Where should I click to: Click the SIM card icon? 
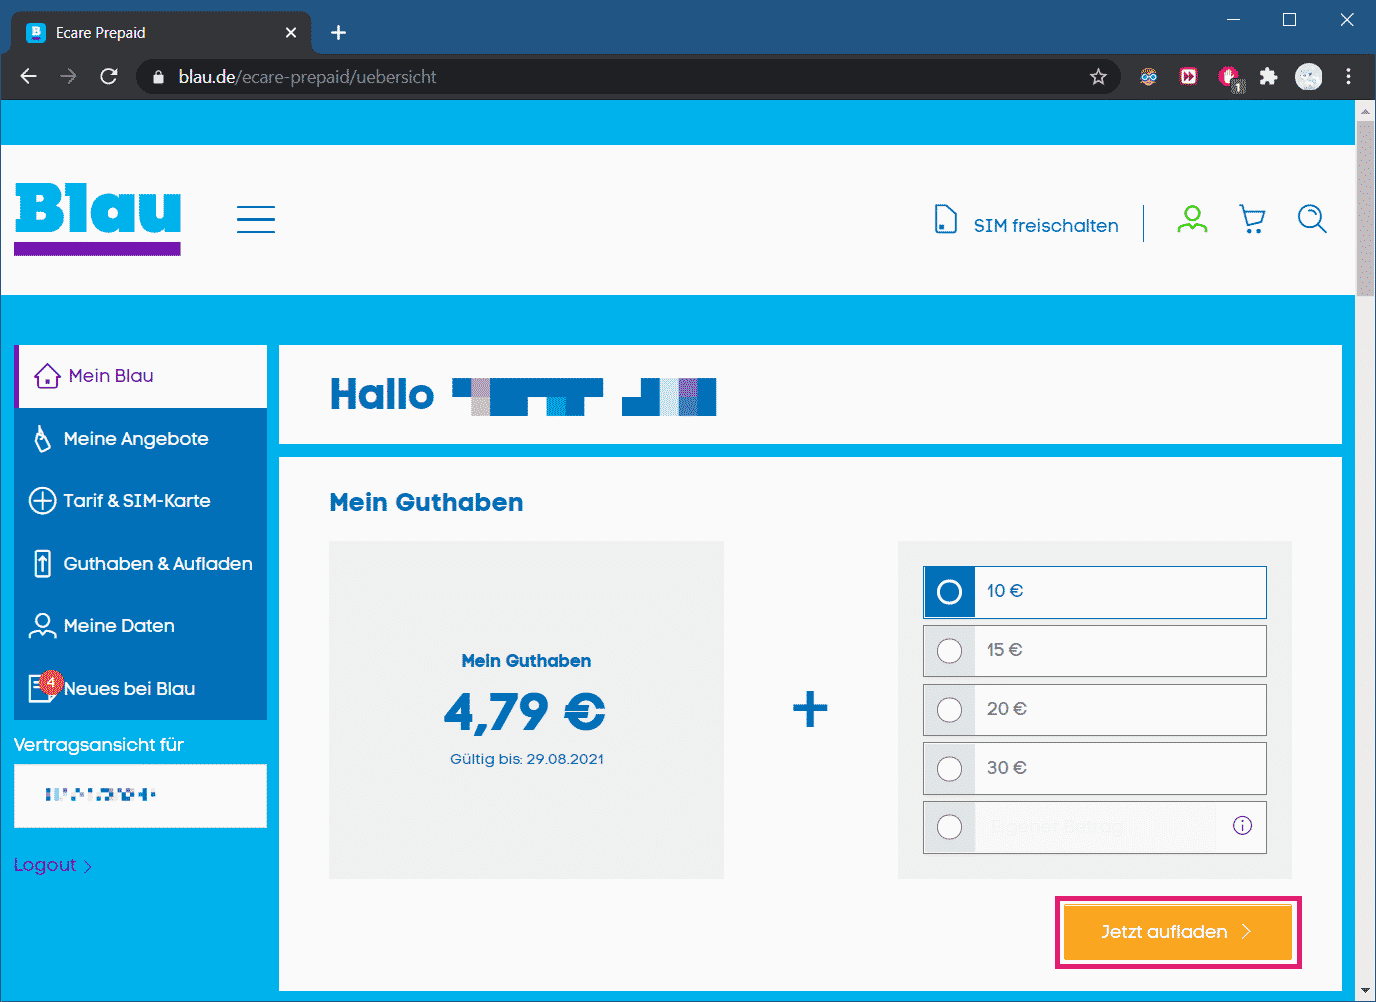click(x=945, y=219)
